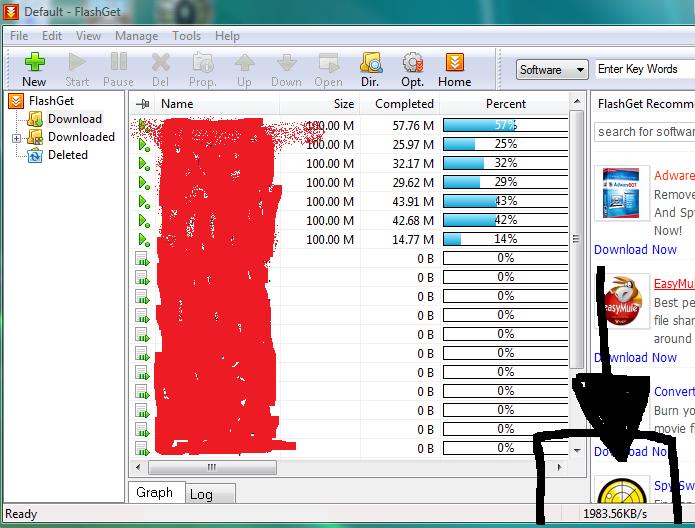Click horizontal scrollbar right arrow
Viewport: 695px width, 528px height.
click(559, 467)
